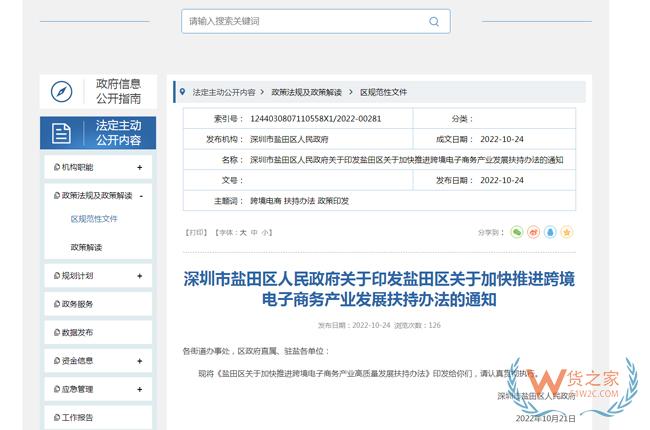
Task: Click the search magnifier icon
Action: [x=434, y=22]
